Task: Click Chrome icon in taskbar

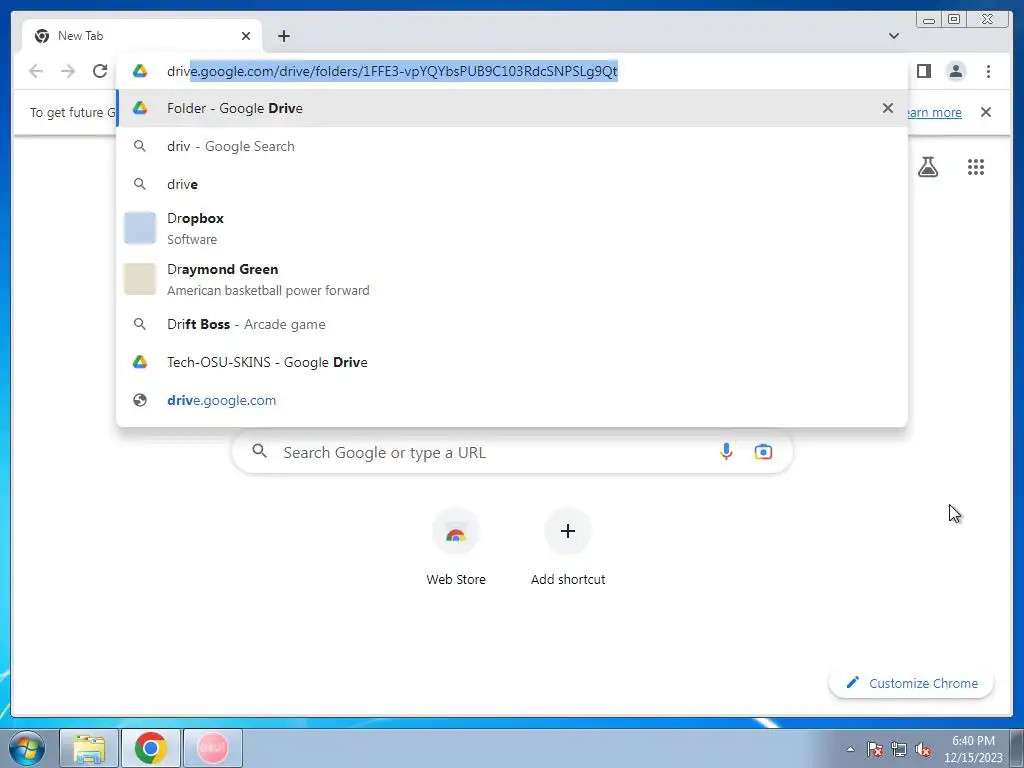Action: (151, 748)
